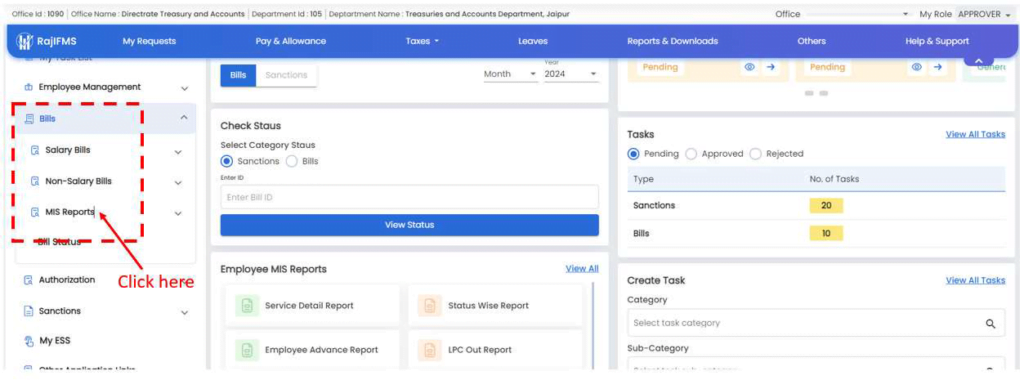
Task: Click the Employee Management sidebar icon
Action: click(28, 87)
